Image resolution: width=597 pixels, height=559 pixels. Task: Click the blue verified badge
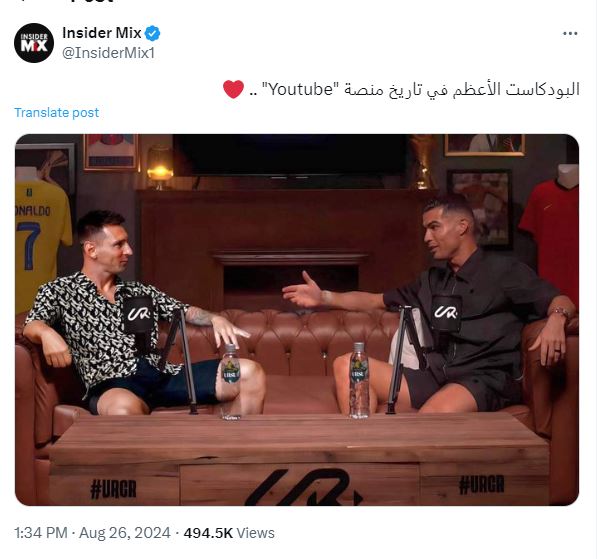click(153, 33)
